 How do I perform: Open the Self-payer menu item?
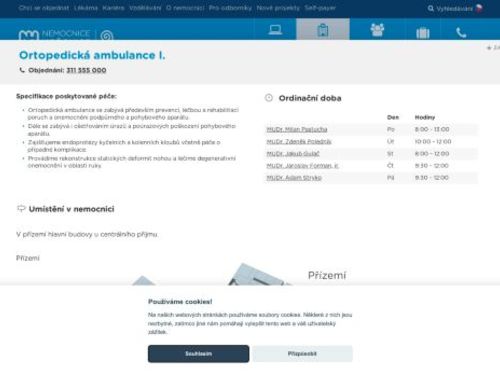point(320,8)
